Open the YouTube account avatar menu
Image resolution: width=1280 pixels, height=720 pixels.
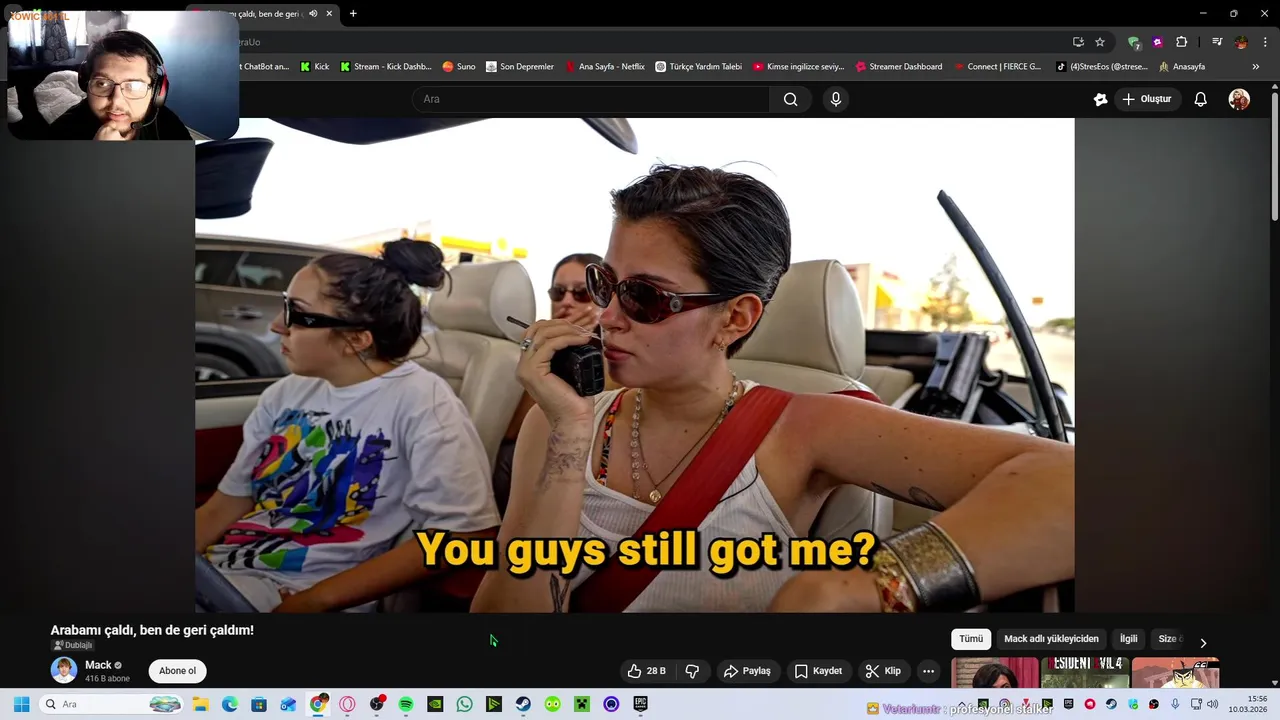point(1239,99)
